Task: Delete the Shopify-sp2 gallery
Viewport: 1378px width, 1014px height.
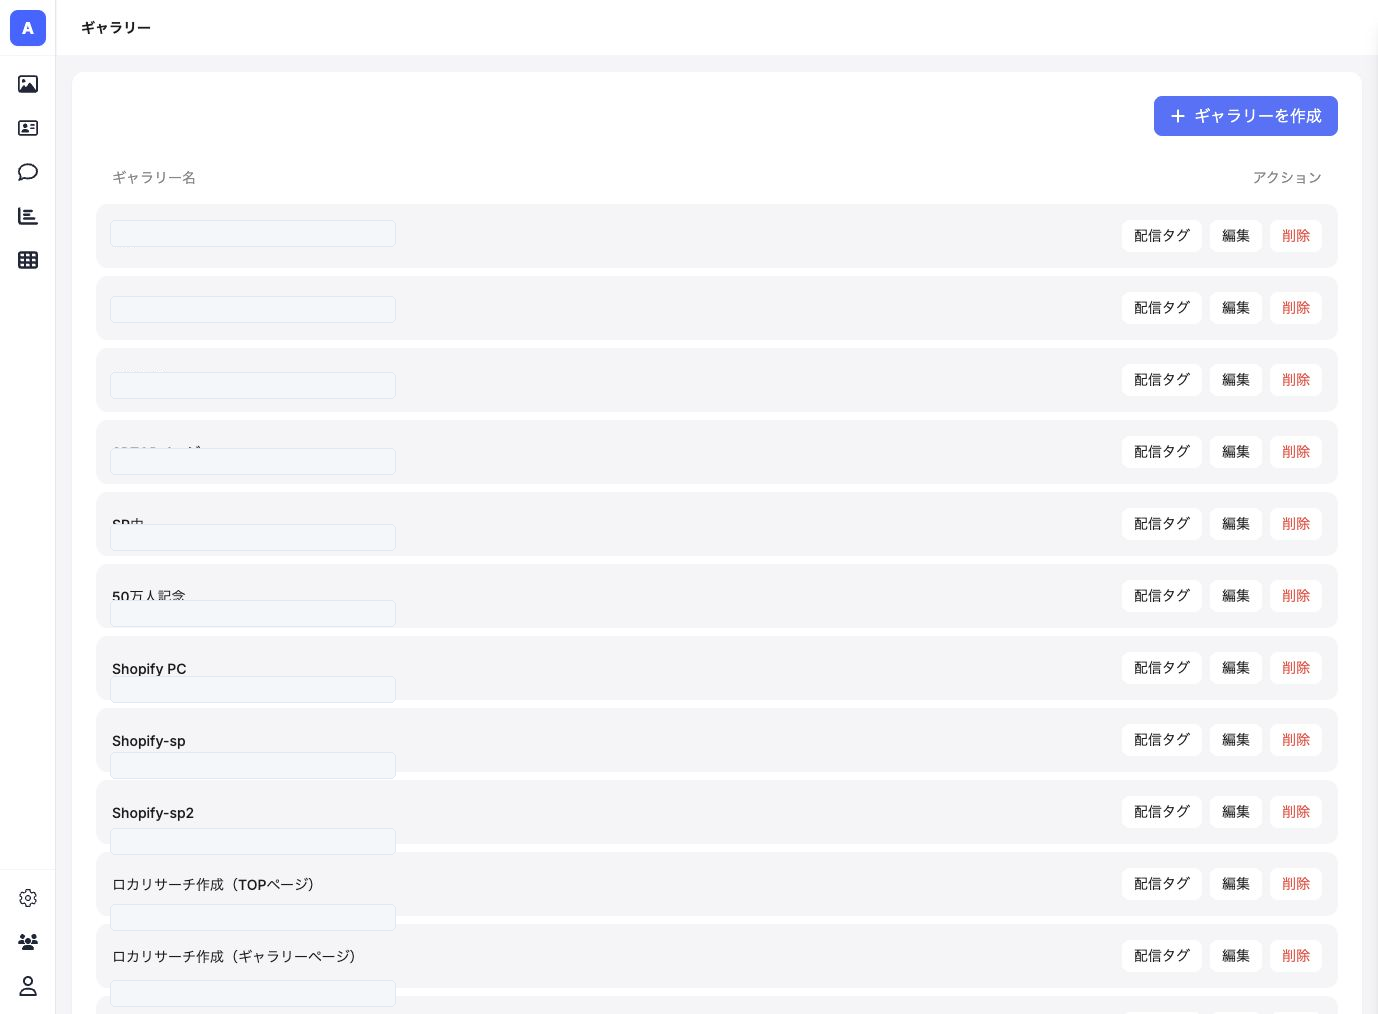Action: (1296, 812)
